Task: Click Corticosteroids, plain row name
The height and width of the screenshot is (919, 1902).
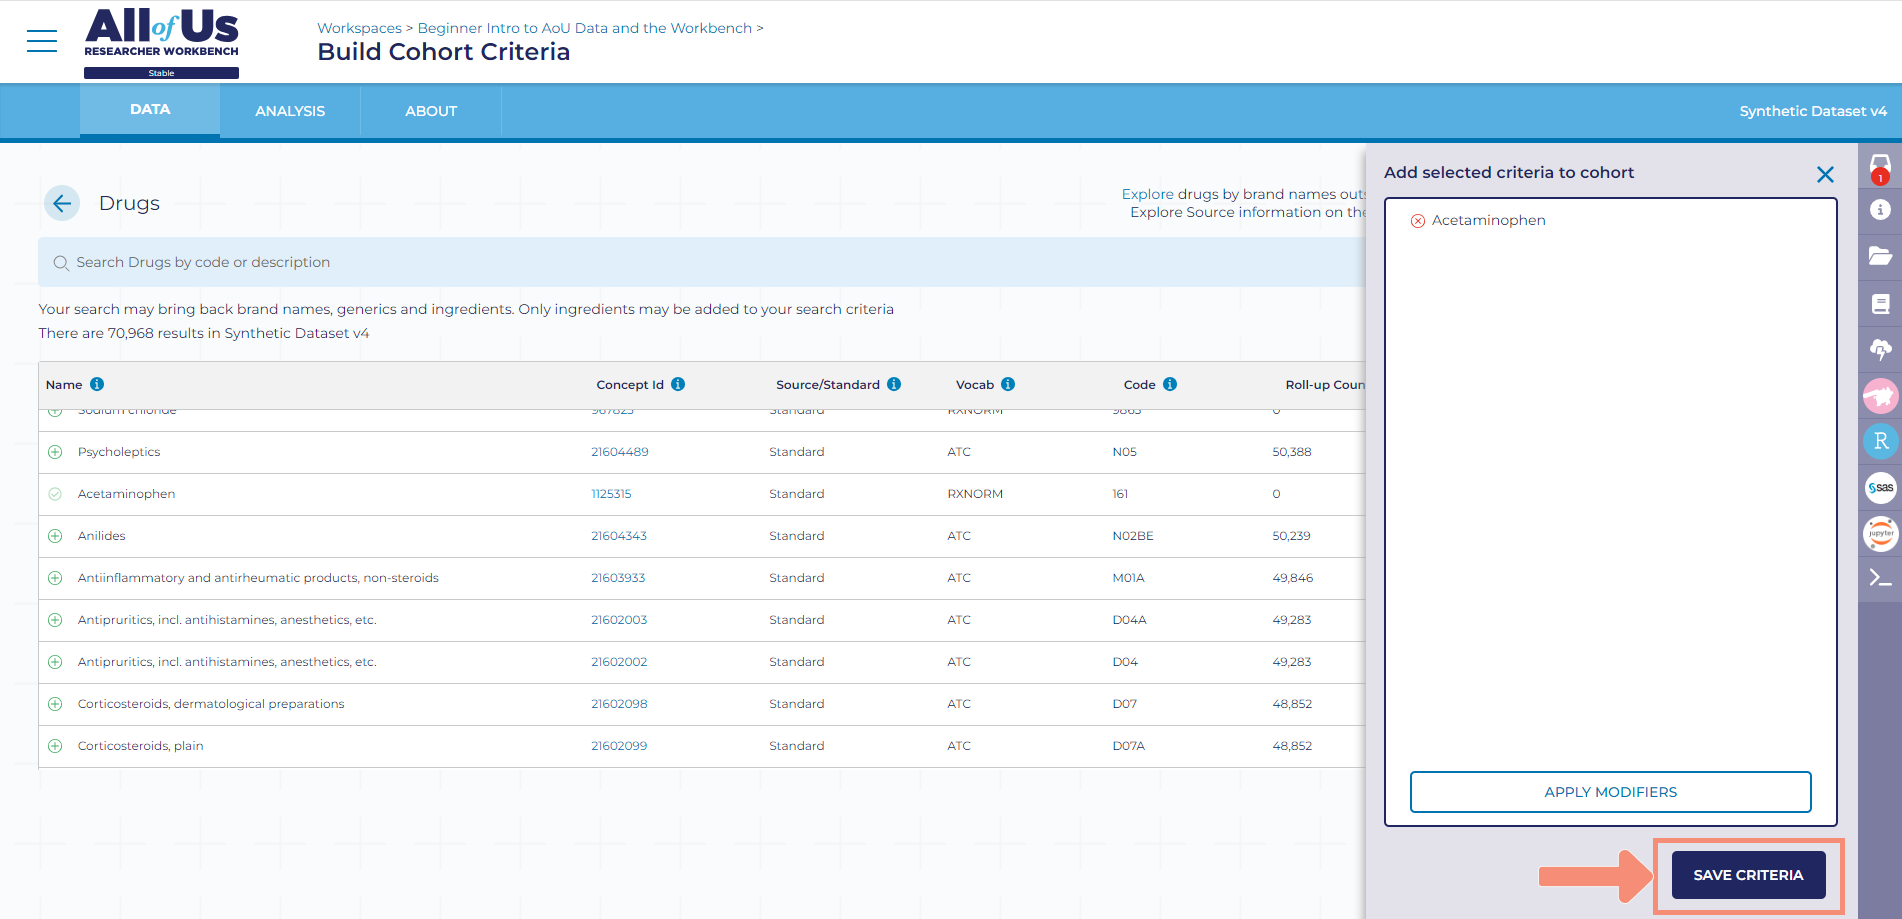Action: 140,746
